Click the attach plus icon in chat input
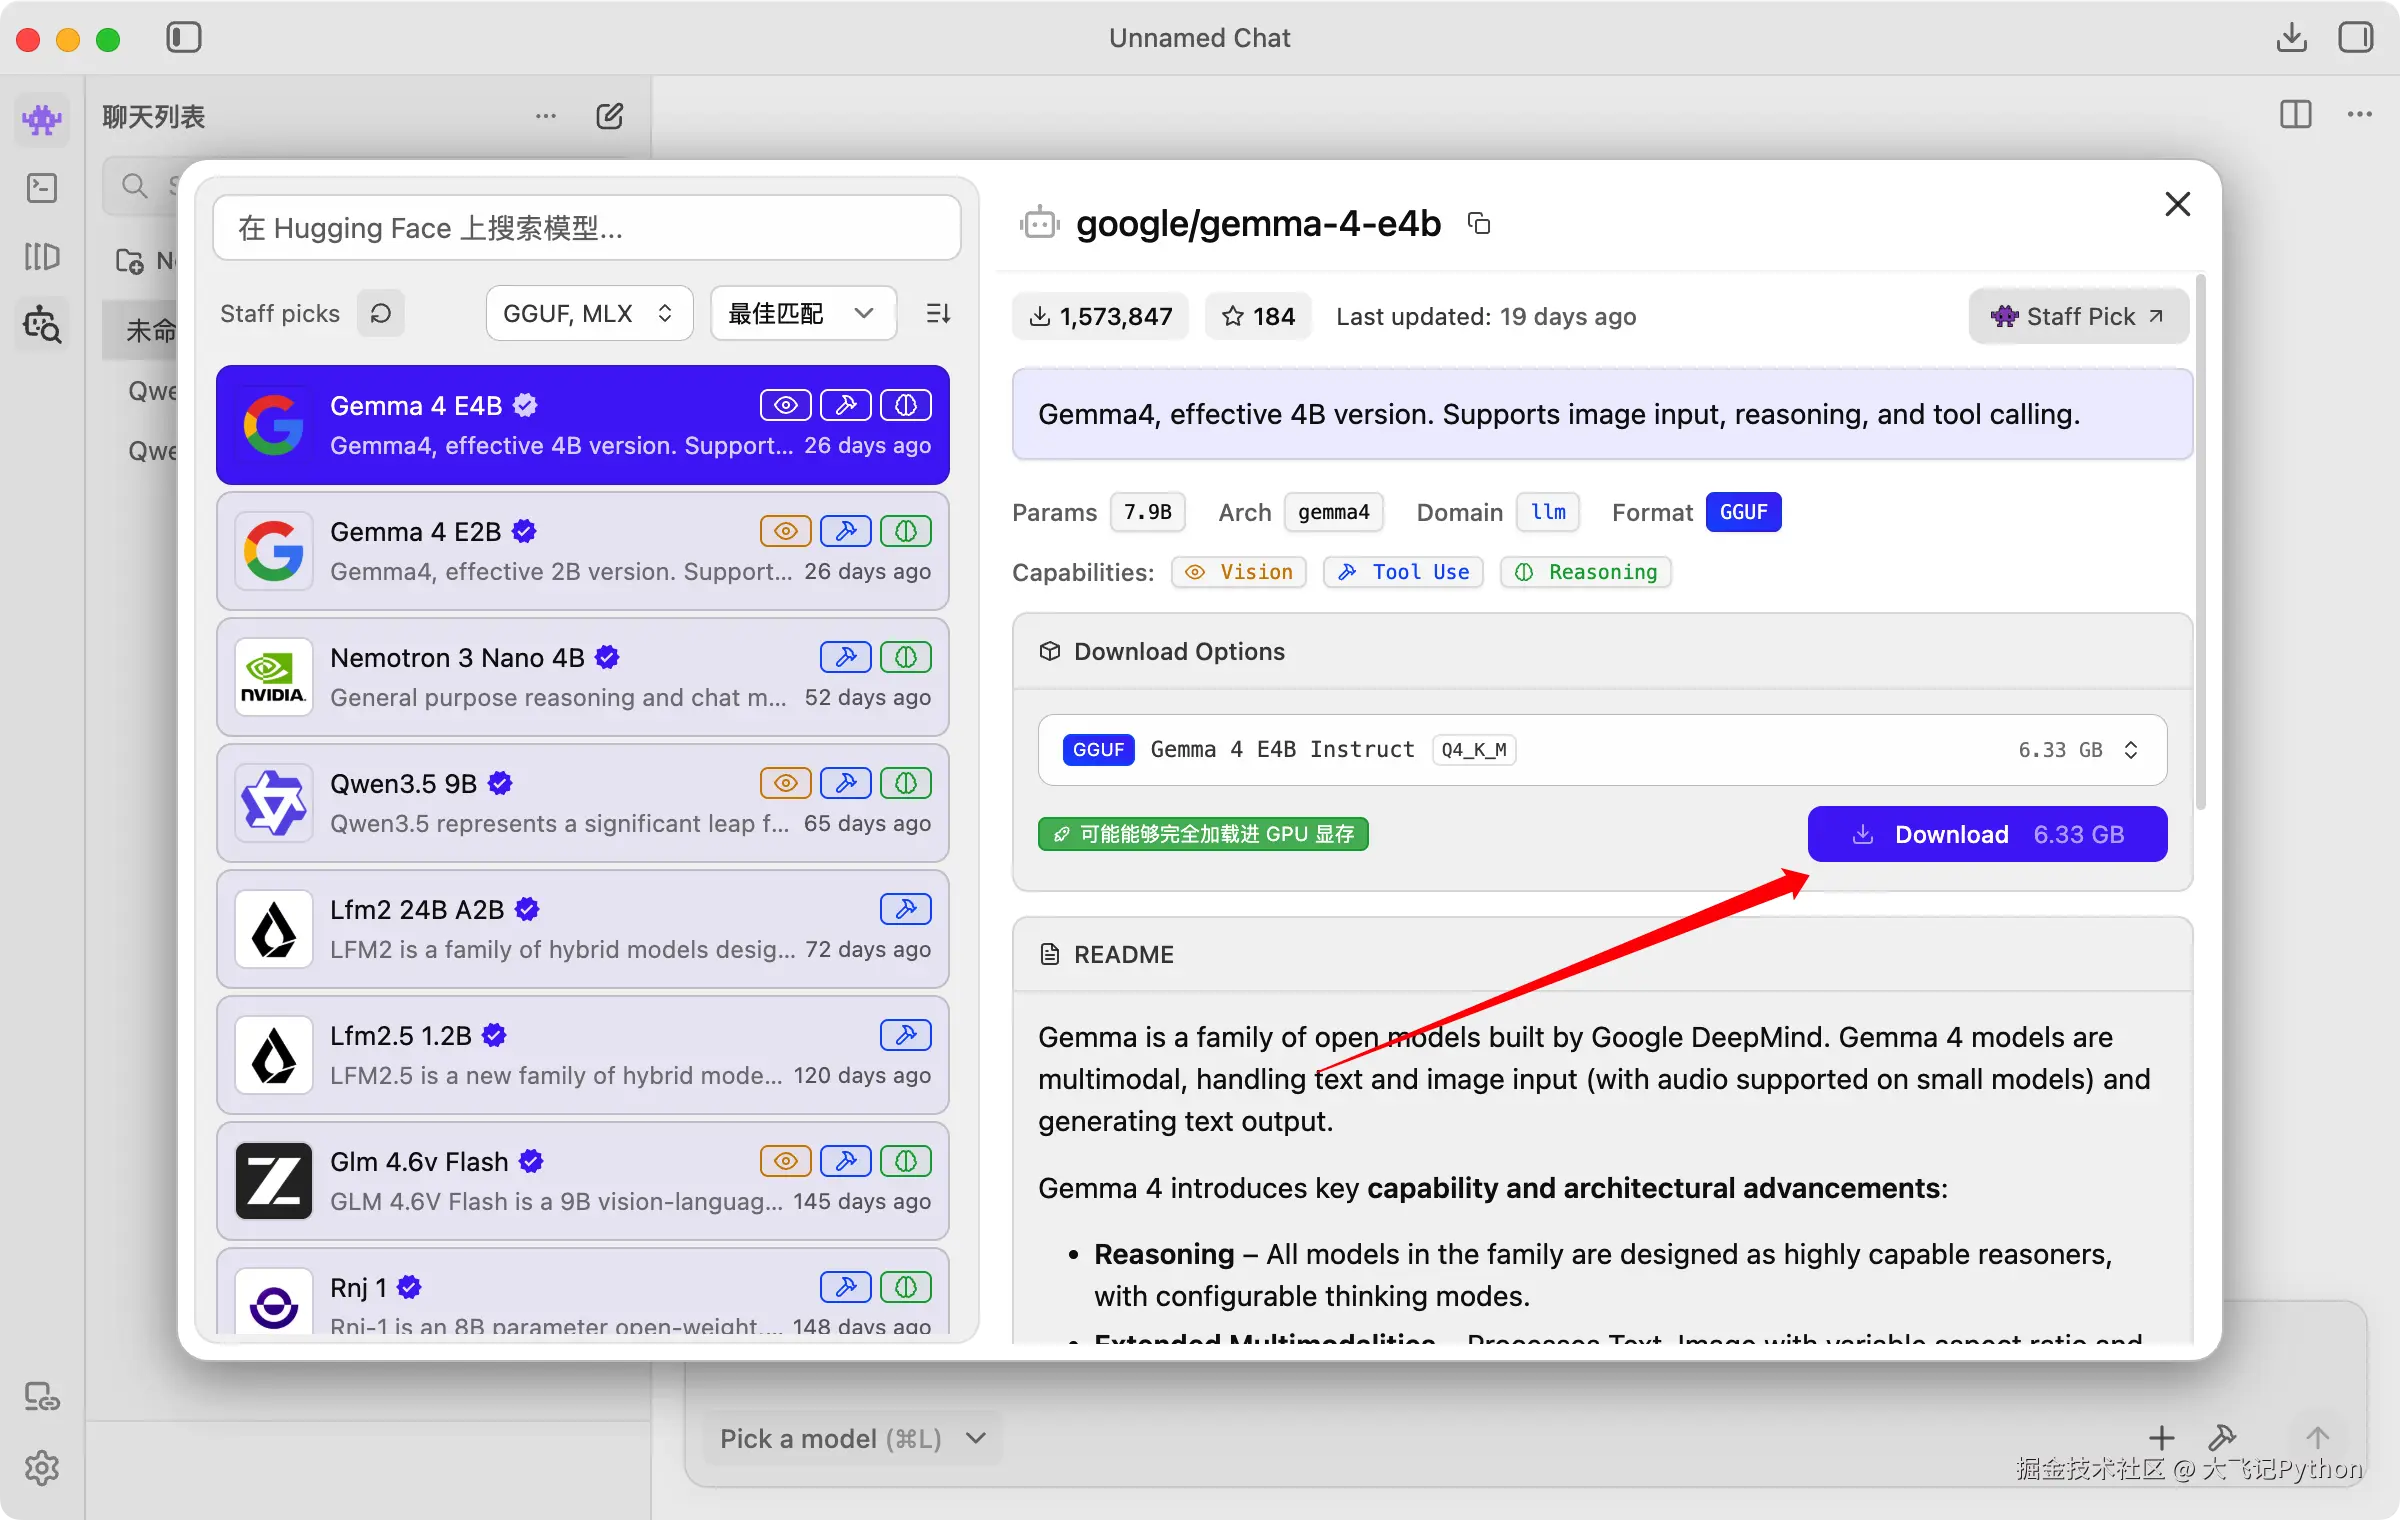The image size is (2400, 1520). click(2162, 1438)
